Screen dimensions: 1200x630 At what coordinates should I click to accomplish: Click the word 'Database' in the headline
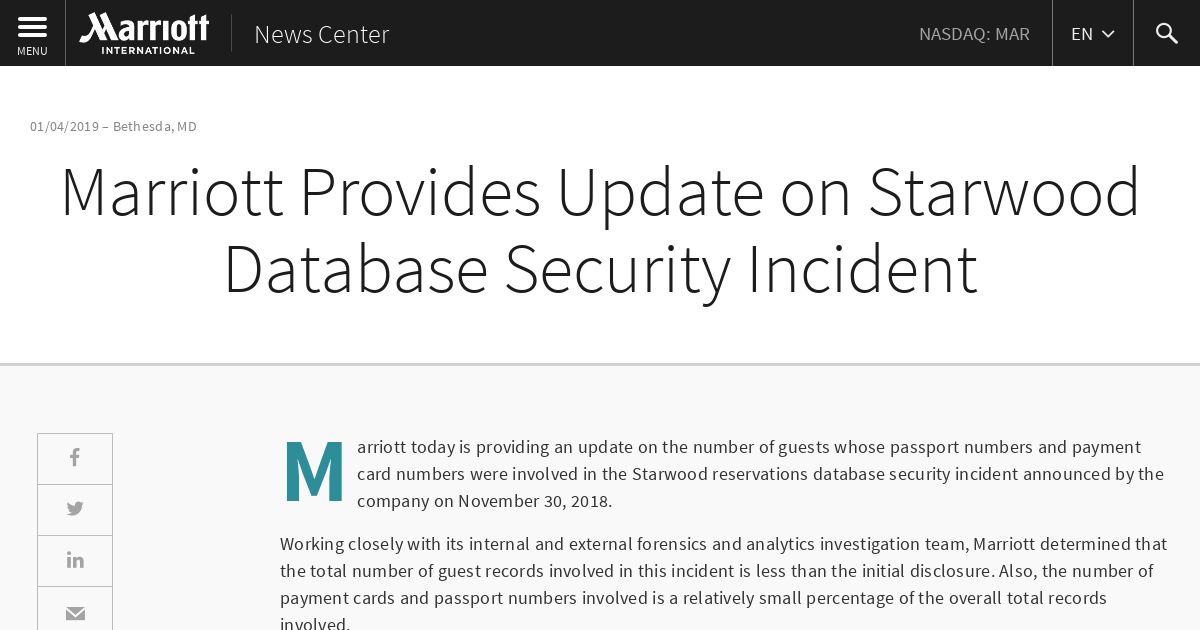pos(355,268)
